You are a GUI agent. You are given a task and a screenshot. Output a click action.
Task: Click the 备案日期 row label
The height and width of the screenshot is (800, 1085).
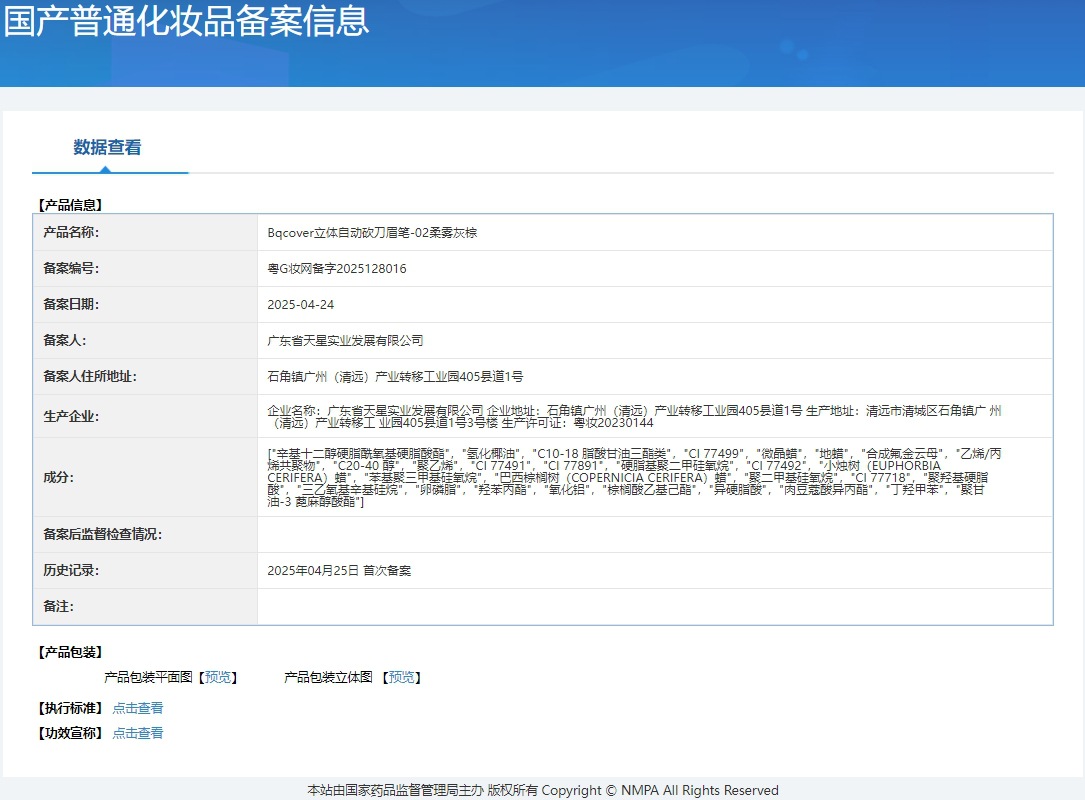pos(71,304)
